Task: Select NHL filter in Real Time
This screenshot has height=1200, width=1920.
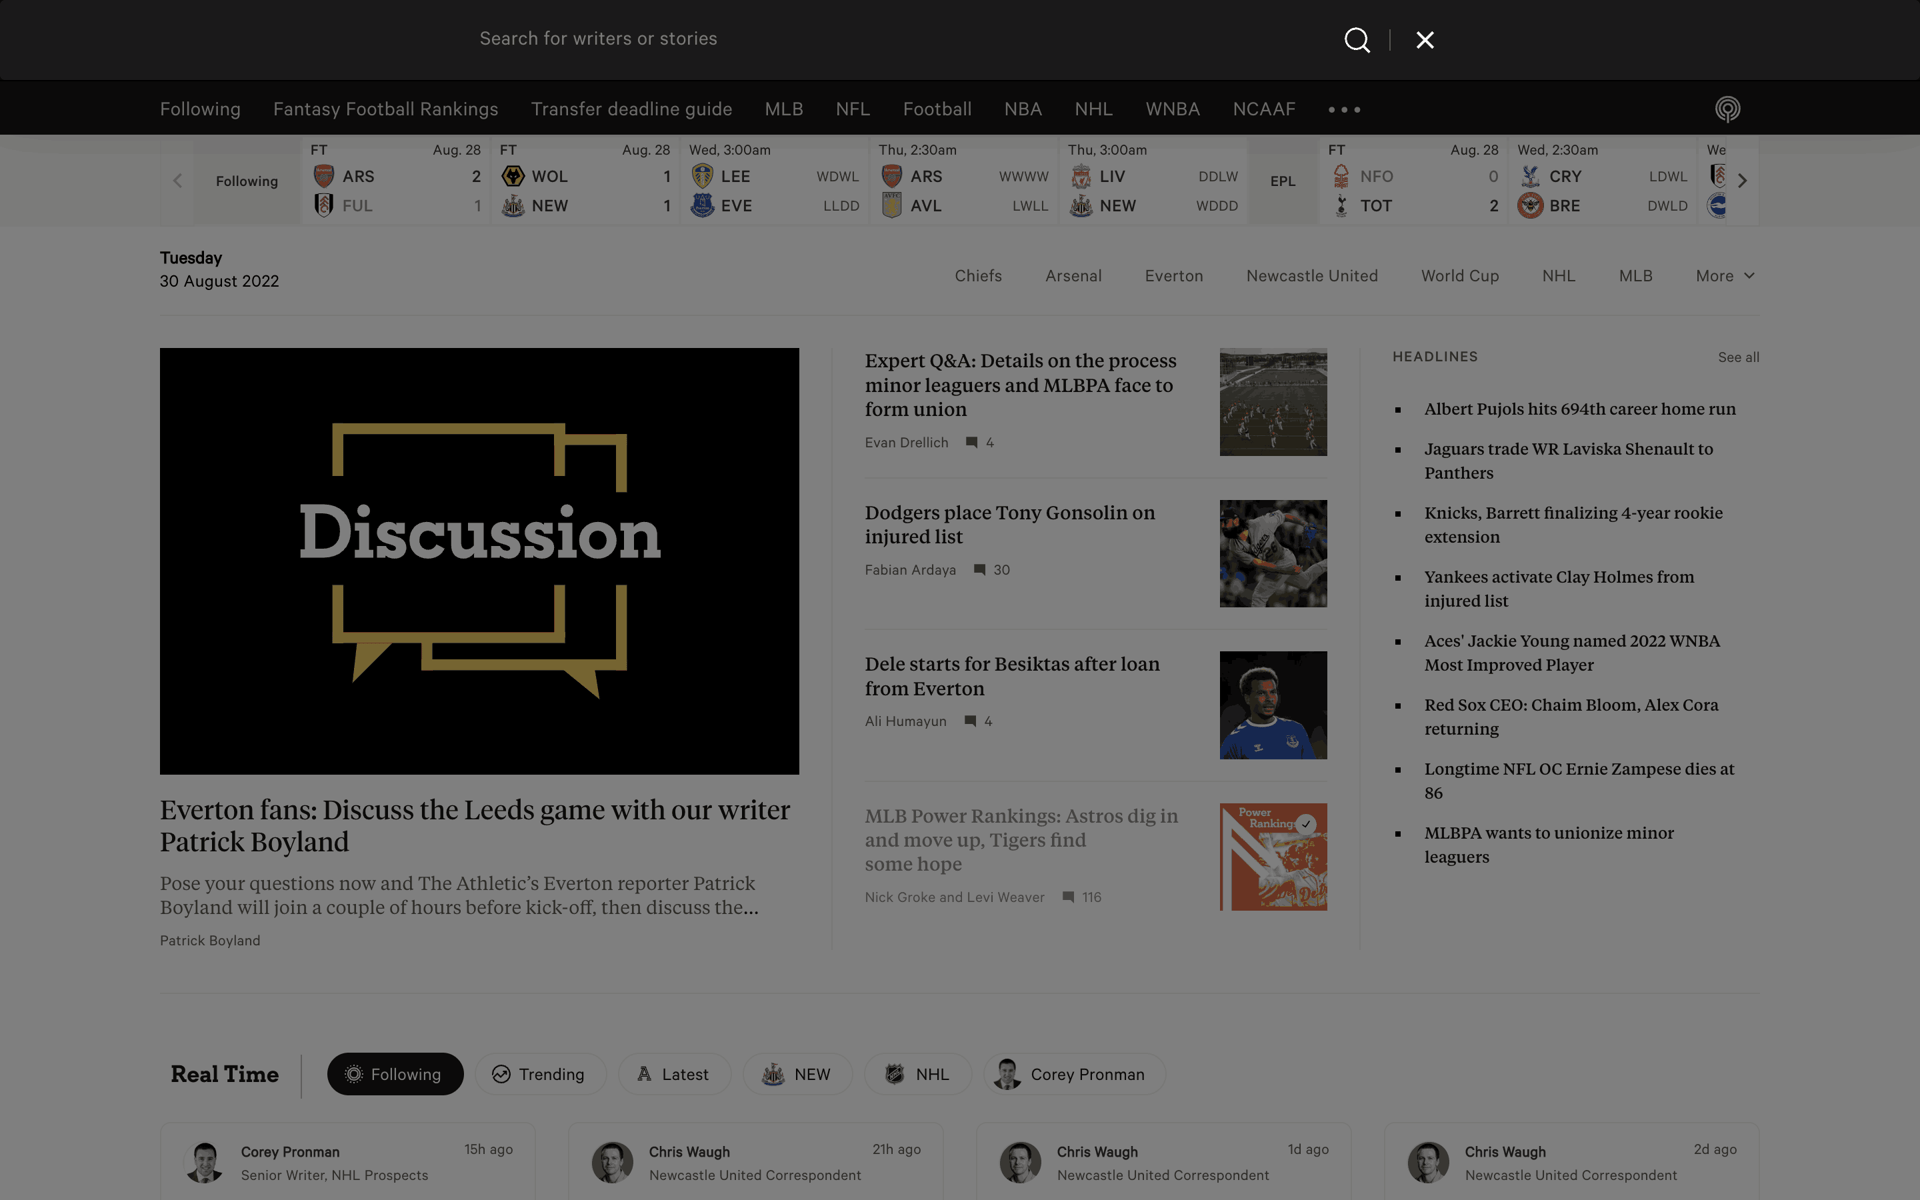Action: tap(918, 1074)
